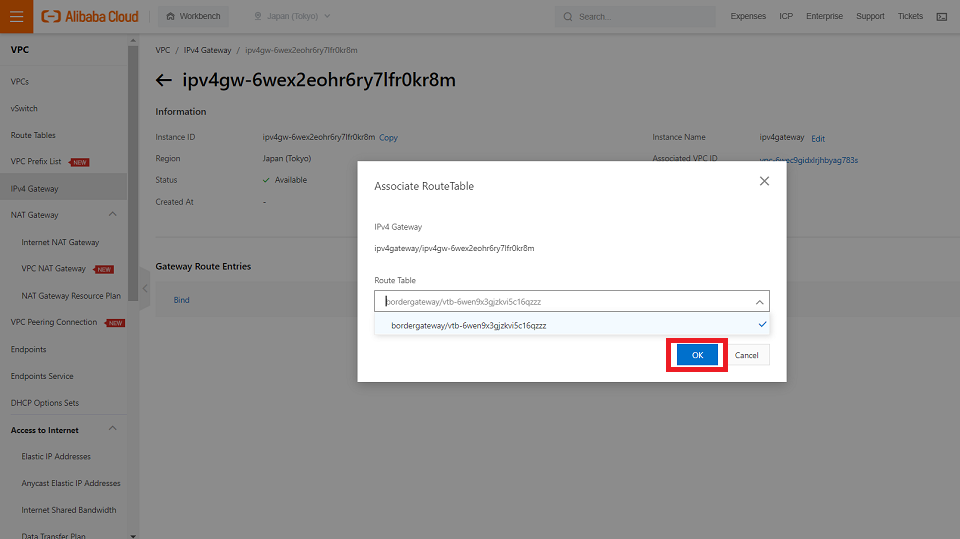
Task: Open the Enterprise menu
Action: tap(824, 17)
